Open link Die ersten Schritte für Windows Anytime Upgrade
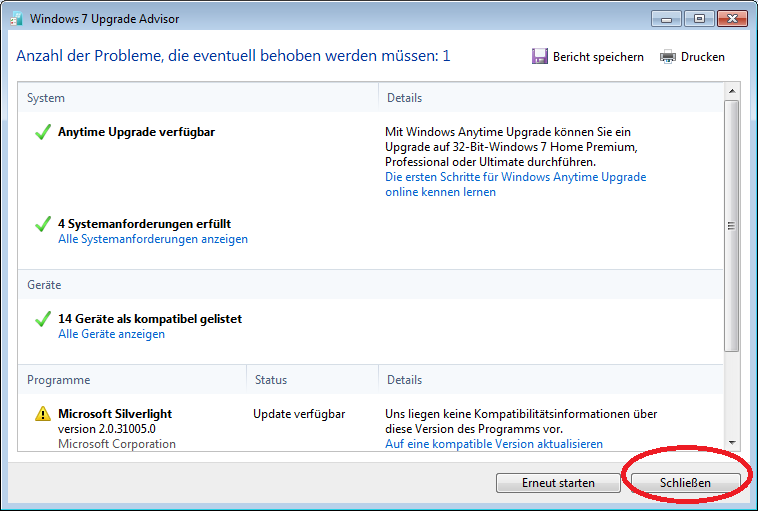758x511 pixels. point(515,184)
